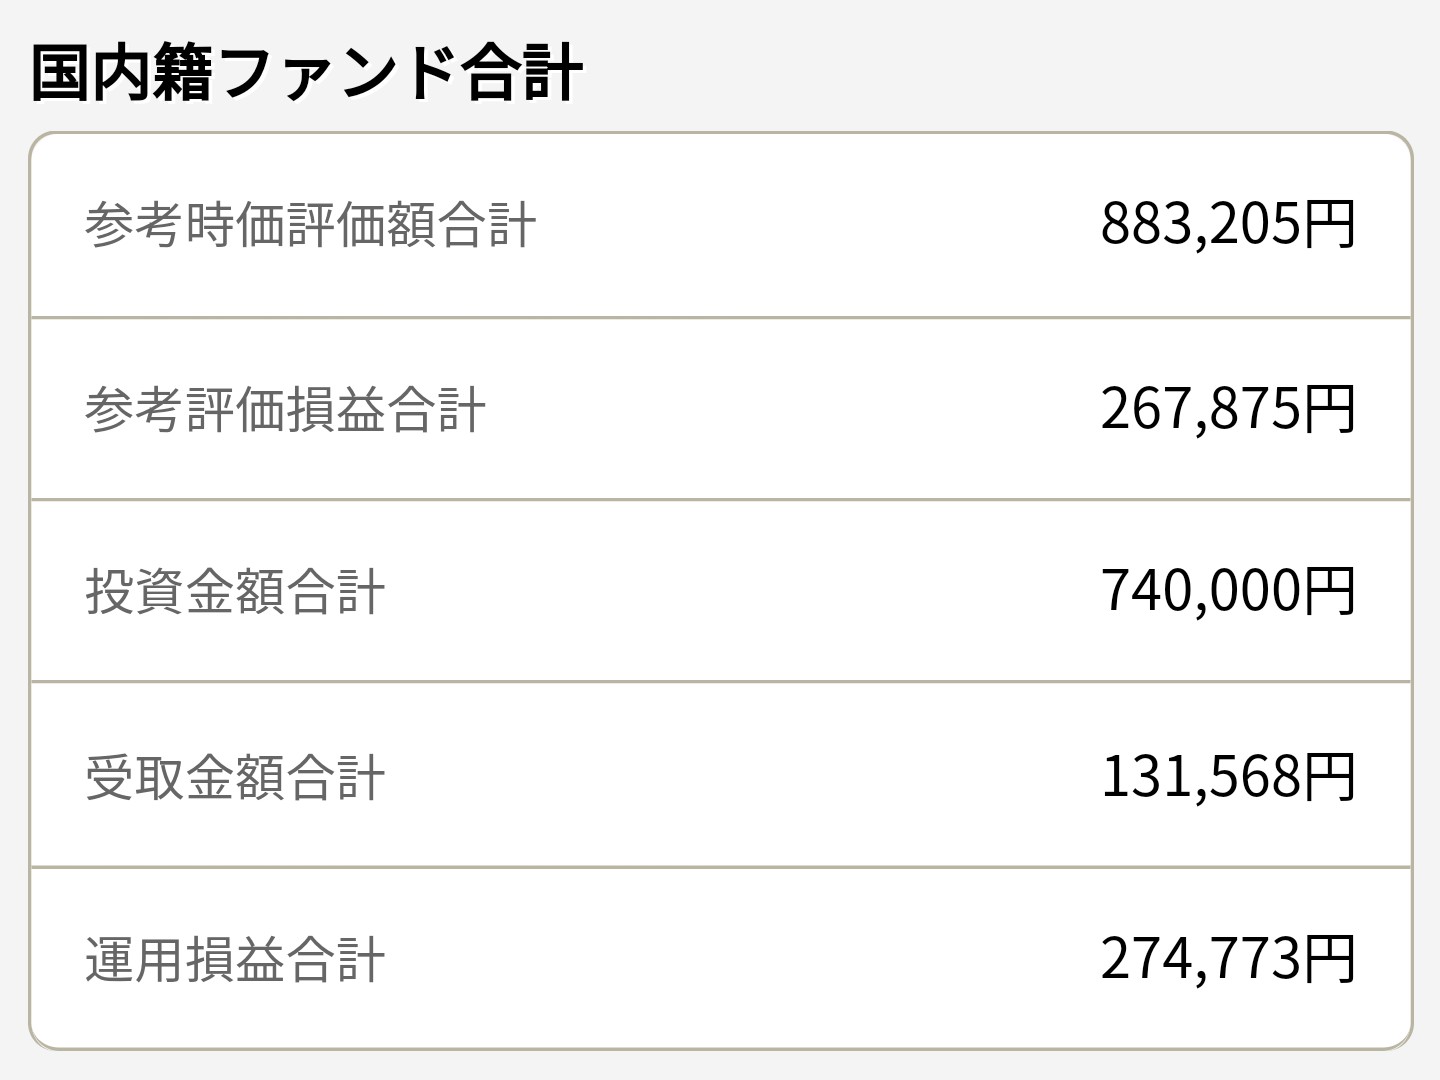The image size is (1440, 1080).
Task: Tap empty middle of 参考評価損益合計 row
Action: (800, 409)
